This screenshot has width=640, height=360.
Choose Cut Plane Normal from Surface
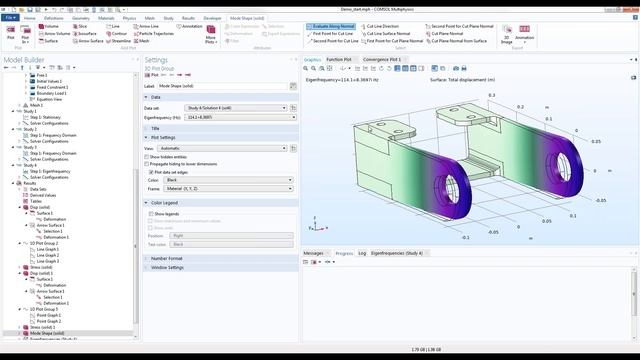[456, 41]
